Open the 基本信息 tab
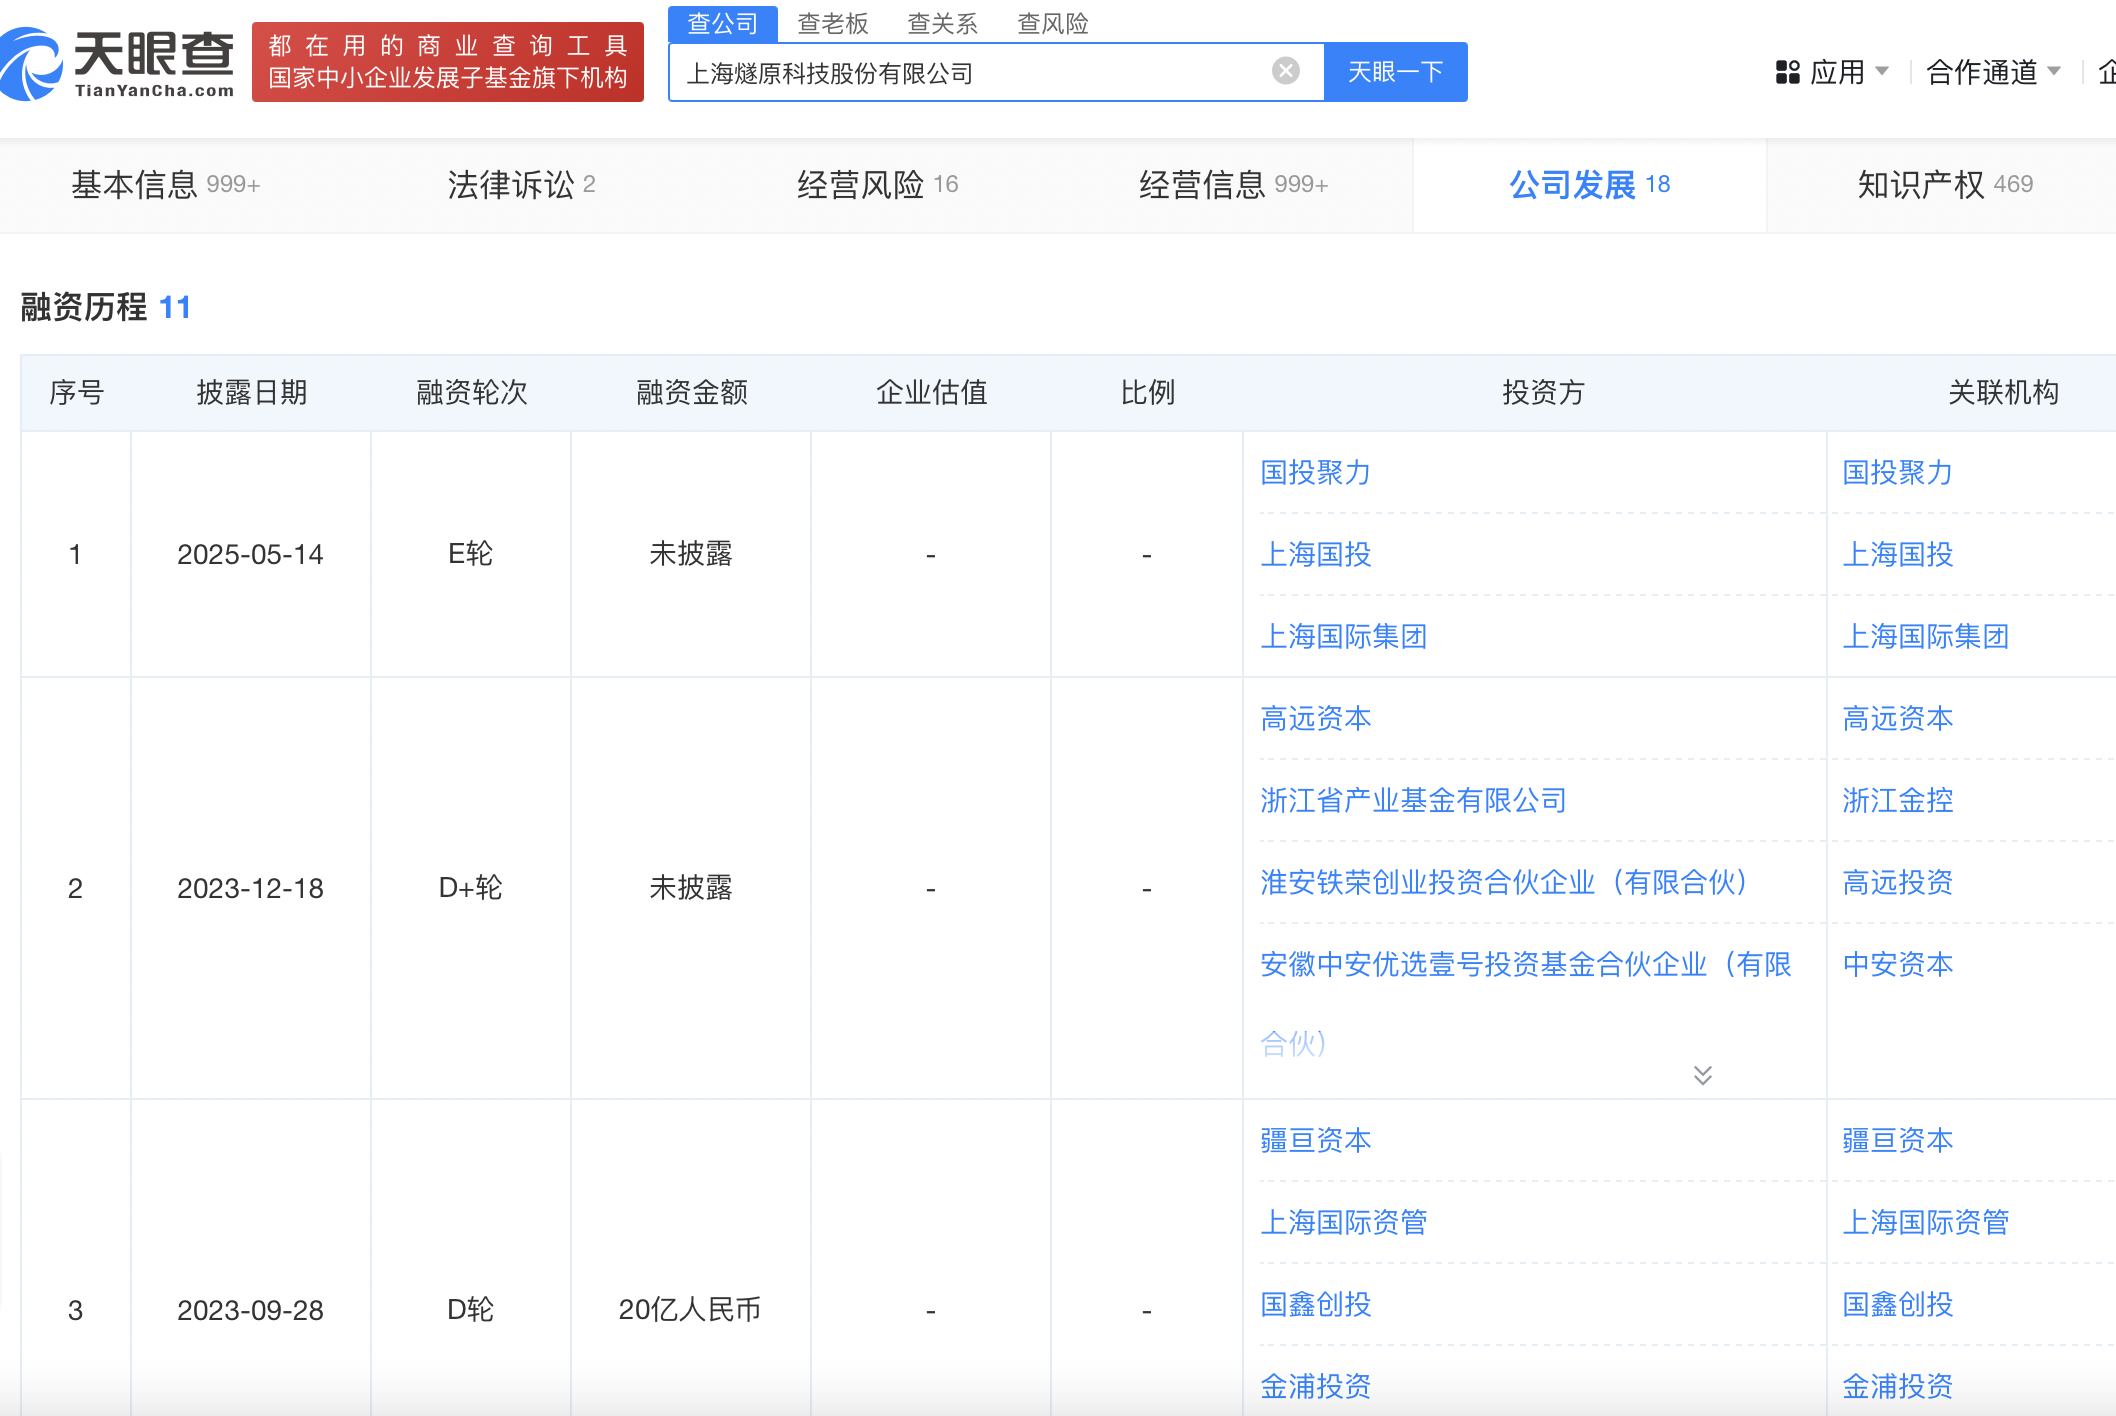This screenshot has height=1416, width=2116. [x=166, y=185]
